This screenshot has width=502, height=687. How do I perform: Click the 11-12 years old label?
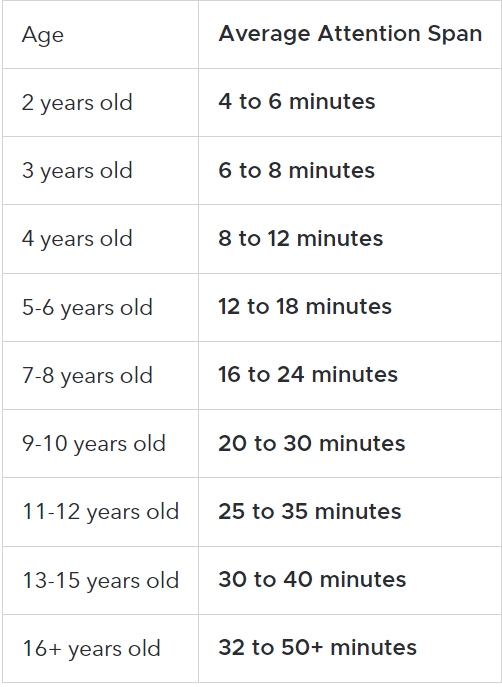101,512
